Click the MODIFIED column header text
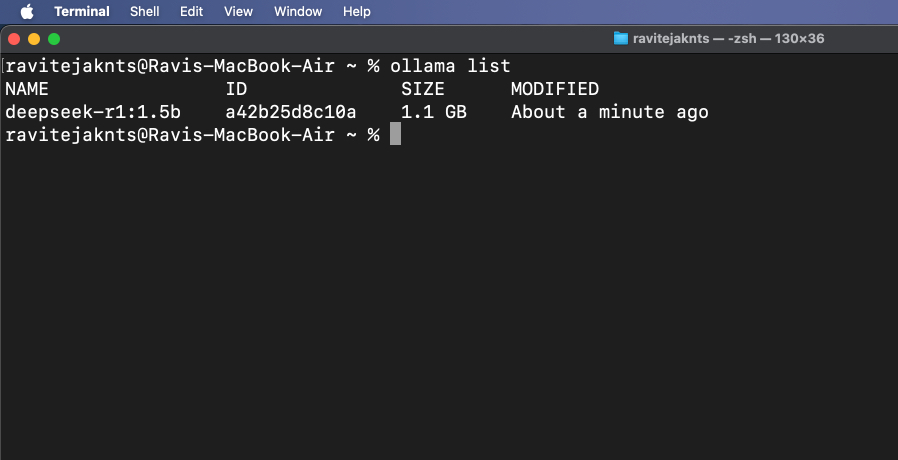 point(555,89)
